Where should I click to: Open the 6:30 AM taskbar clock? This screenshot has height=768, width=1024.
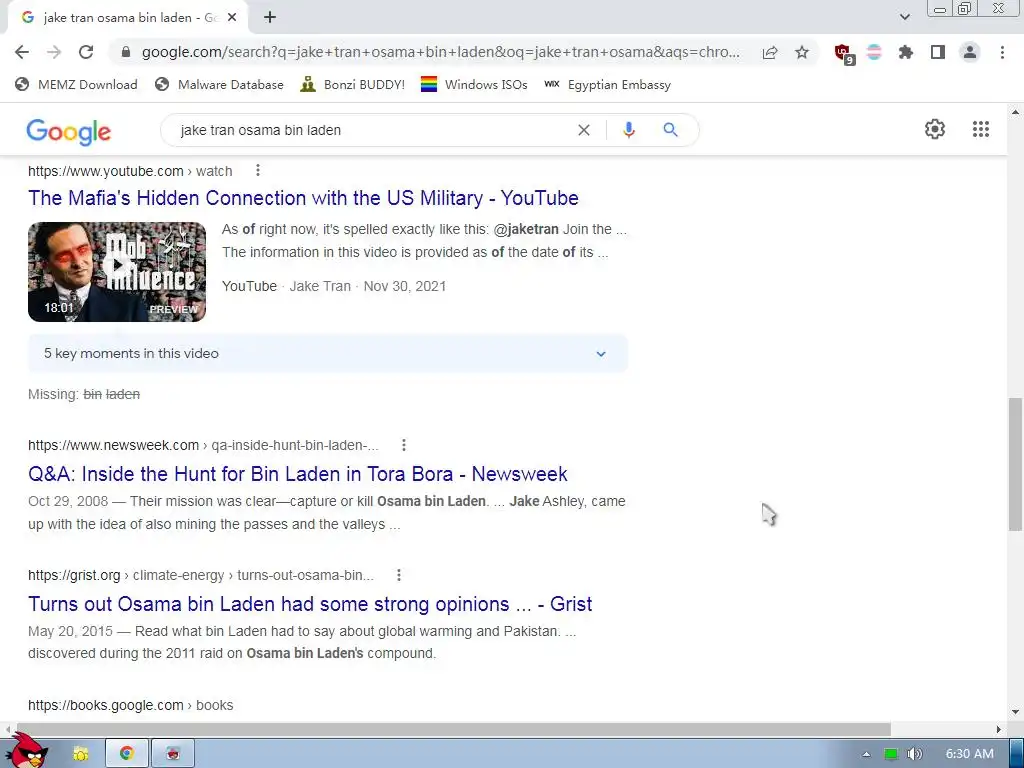[x=970, y=754]
